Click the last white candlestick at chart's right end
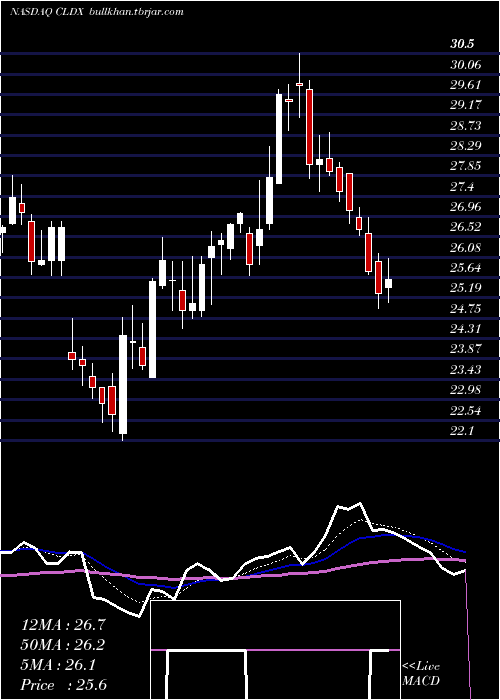The image size is (500, 700). pyautogui.click(x=388, y=283)
